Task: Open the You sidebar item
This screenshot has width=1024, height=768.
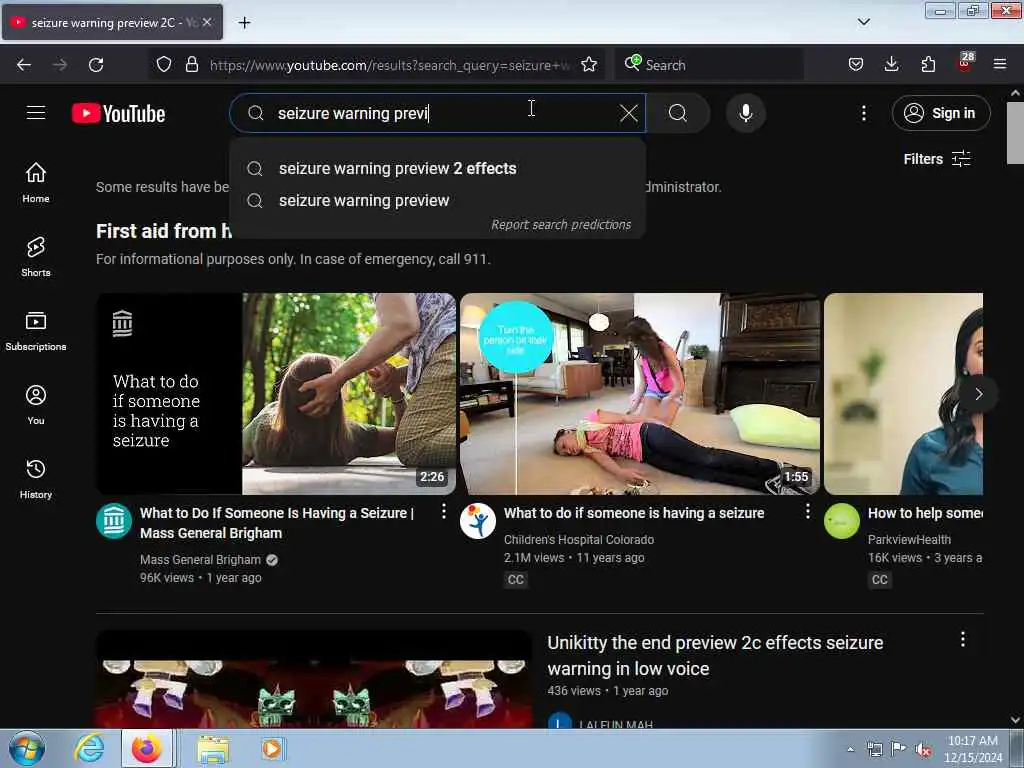Action: pyautogui.click(x=36, y=405)
